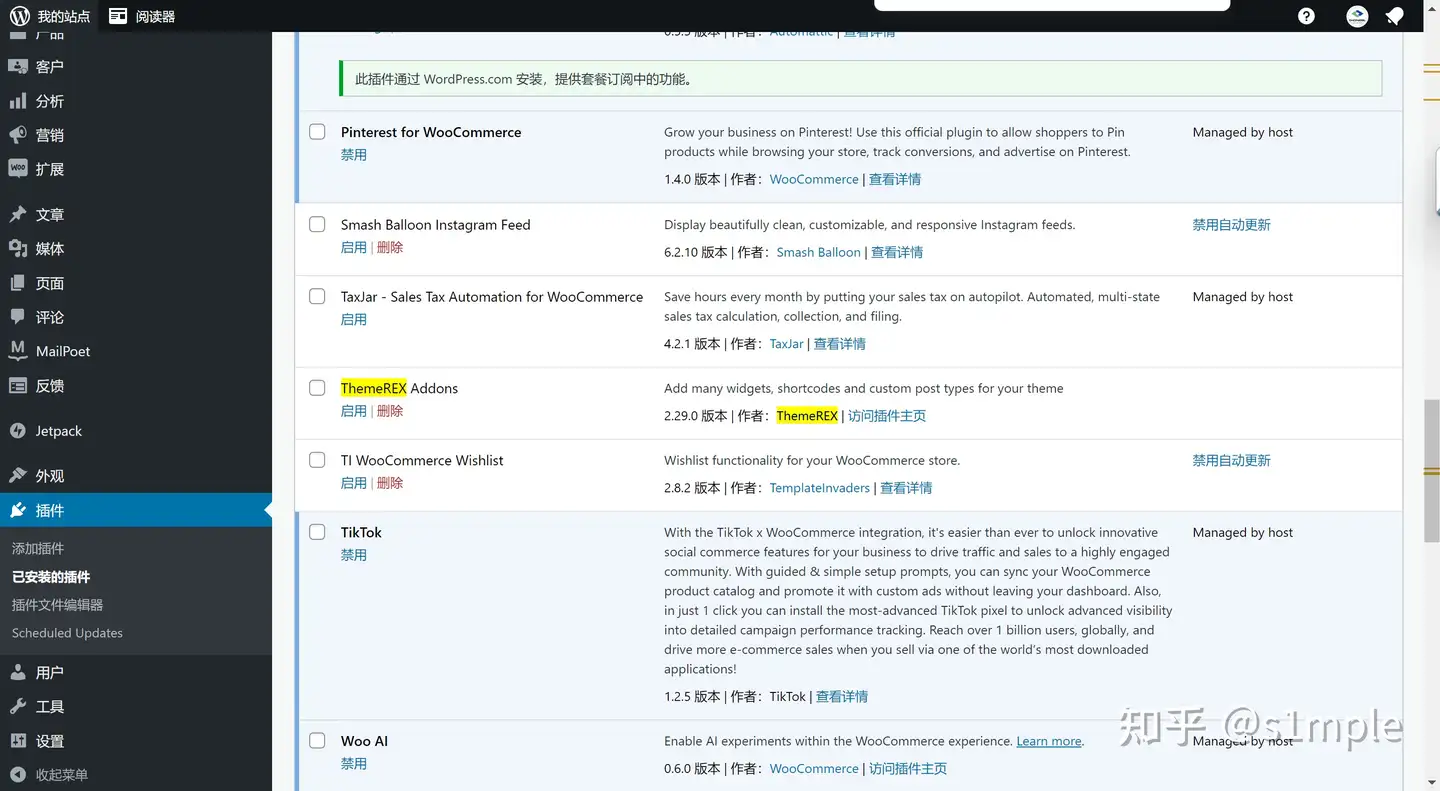View details (查看详情) for the TikTok plugin
Image resolution: width=1440 pixels, height=791 pixels.
pyautogui.click(x=842, y=697)
